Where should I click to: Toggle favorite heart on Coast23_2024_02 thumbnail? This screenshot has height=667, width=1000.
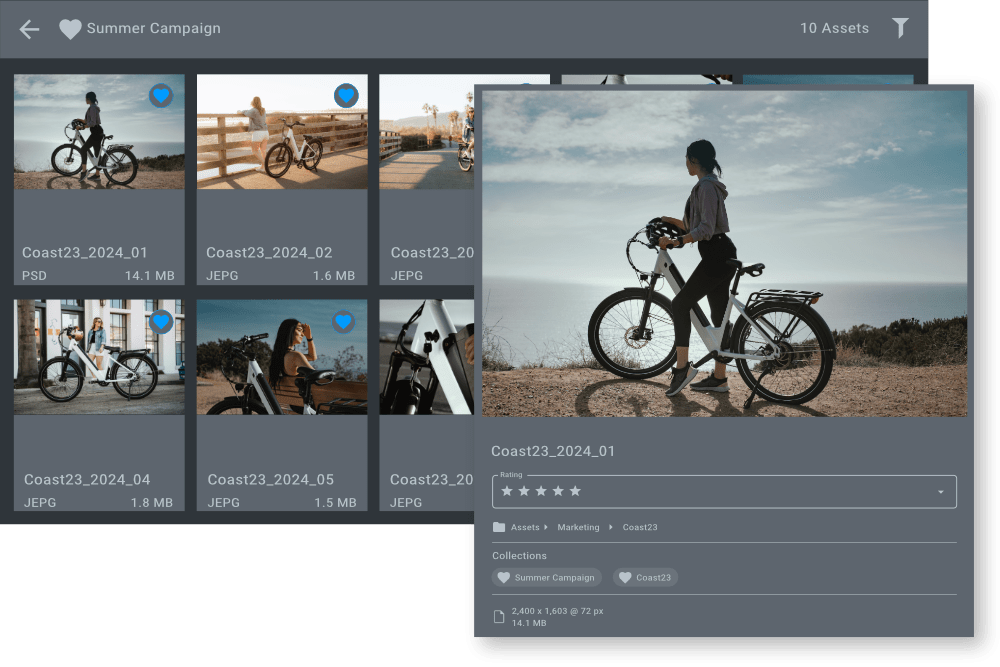[x=345, y=96]
